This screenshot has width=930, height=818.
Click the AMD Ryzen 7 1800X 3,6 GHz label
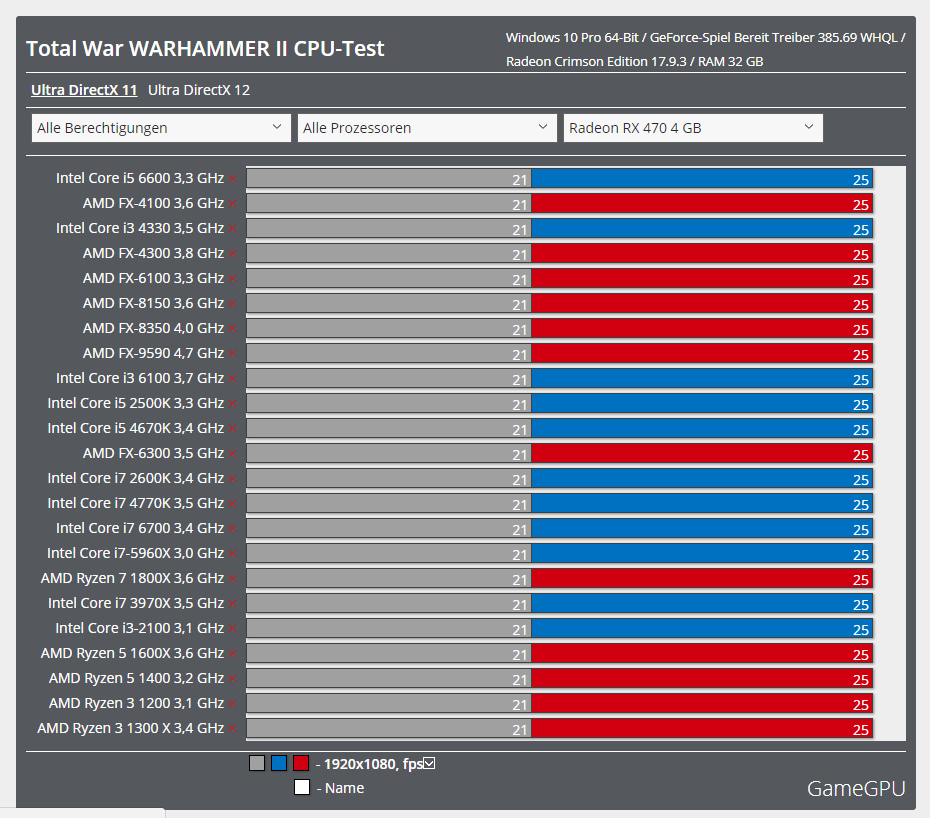click(x=132, y=578)
